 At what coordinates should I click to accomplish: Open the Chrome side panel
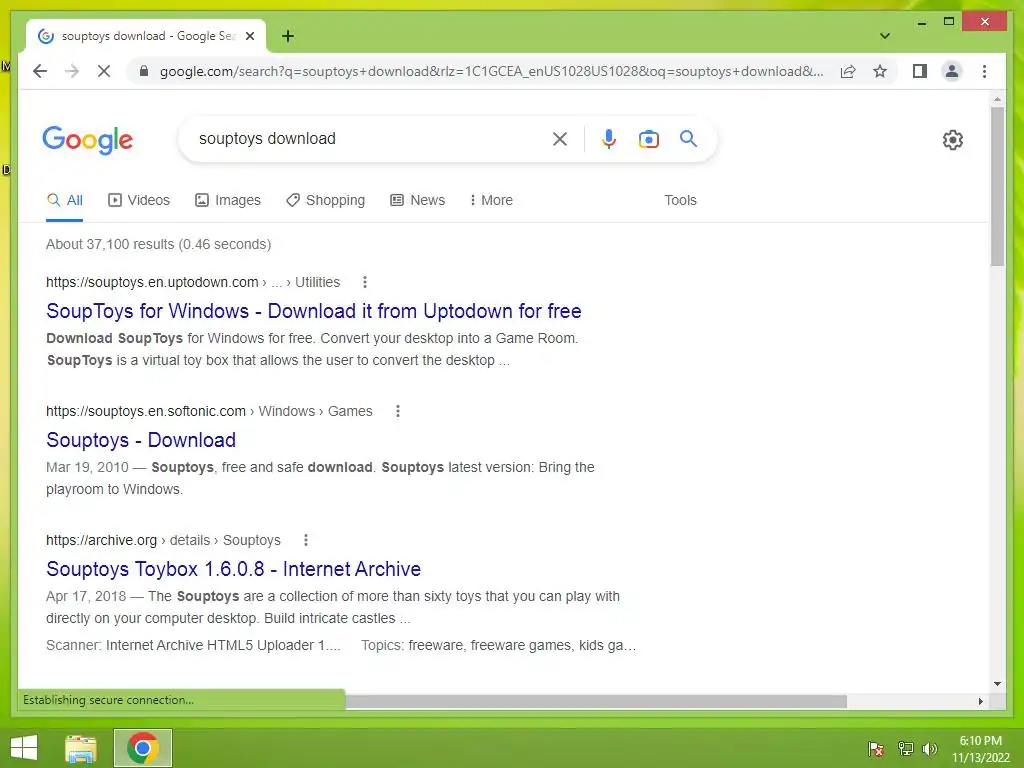[x=920, y=71]
